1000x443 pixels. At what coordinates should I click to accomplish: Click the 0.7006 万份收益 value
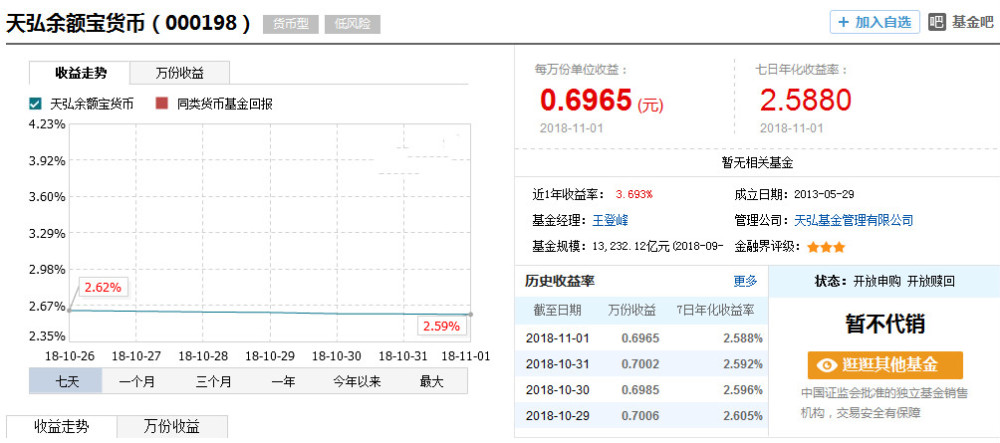(x=640, y=416)
